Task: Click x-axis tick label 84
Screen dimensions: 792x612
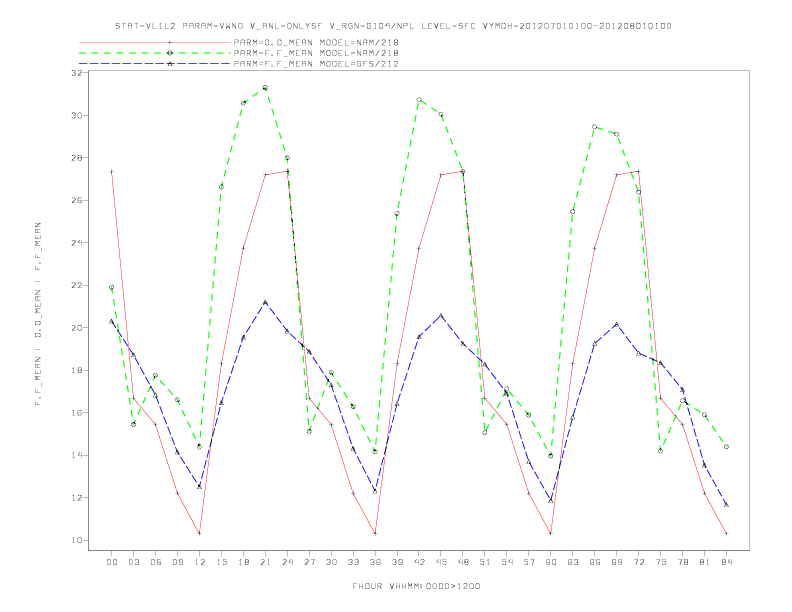Action: 726,562
